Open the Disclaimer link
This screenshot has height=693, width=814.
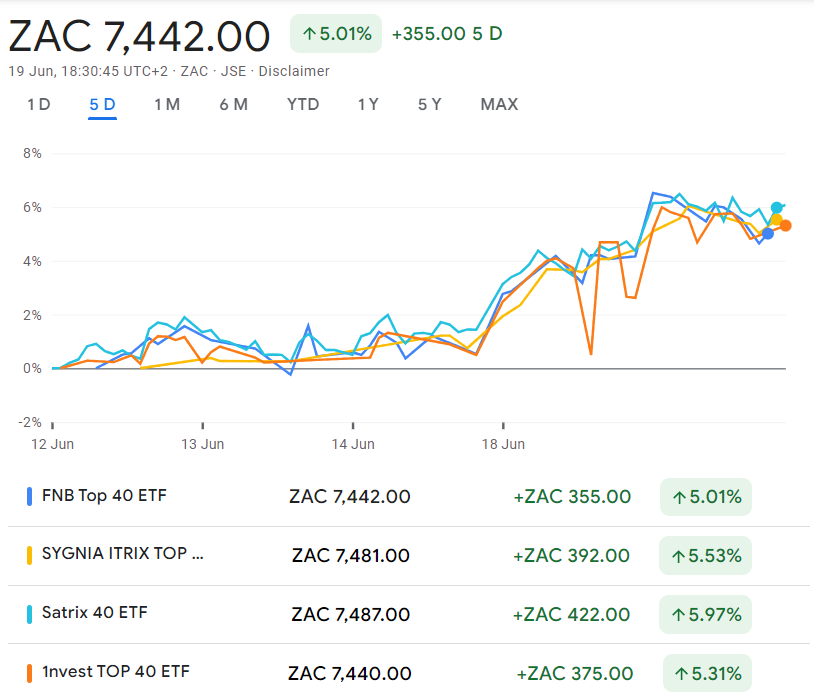pos(294,71)
